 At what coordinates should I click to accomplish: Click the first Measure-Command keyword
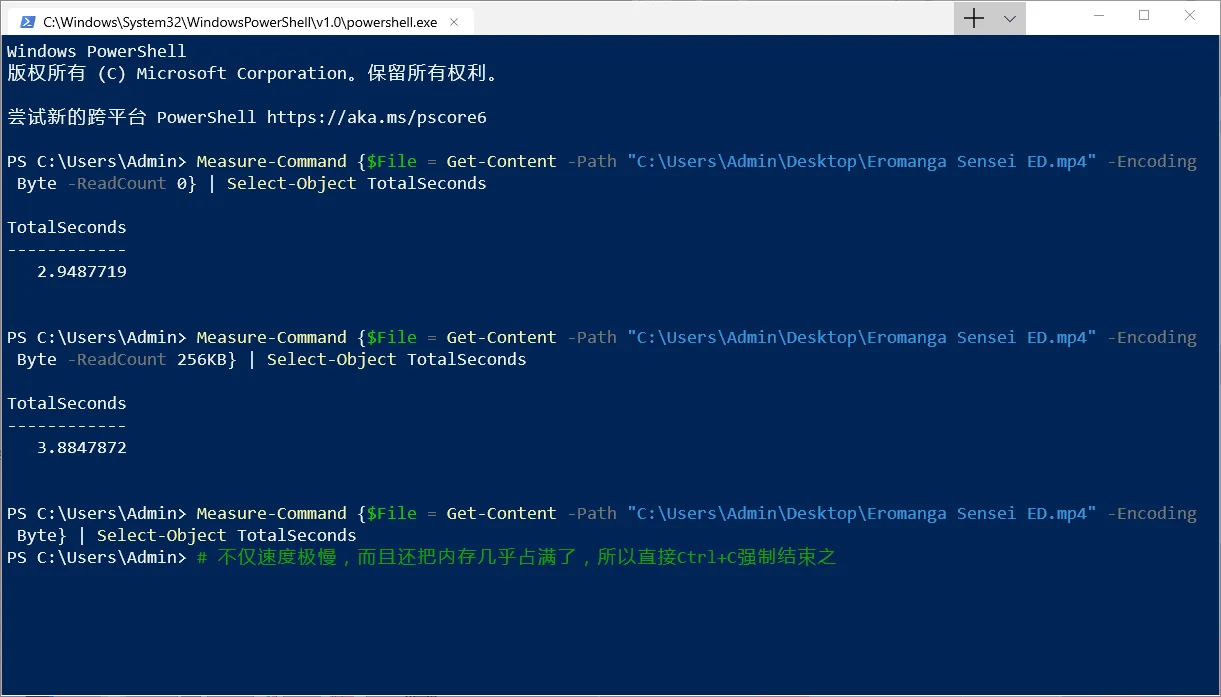point(272,161)
